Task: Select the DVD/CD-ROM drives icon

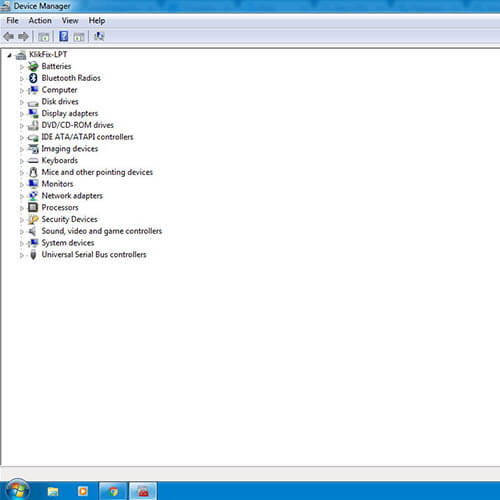Action: [33, 125]
